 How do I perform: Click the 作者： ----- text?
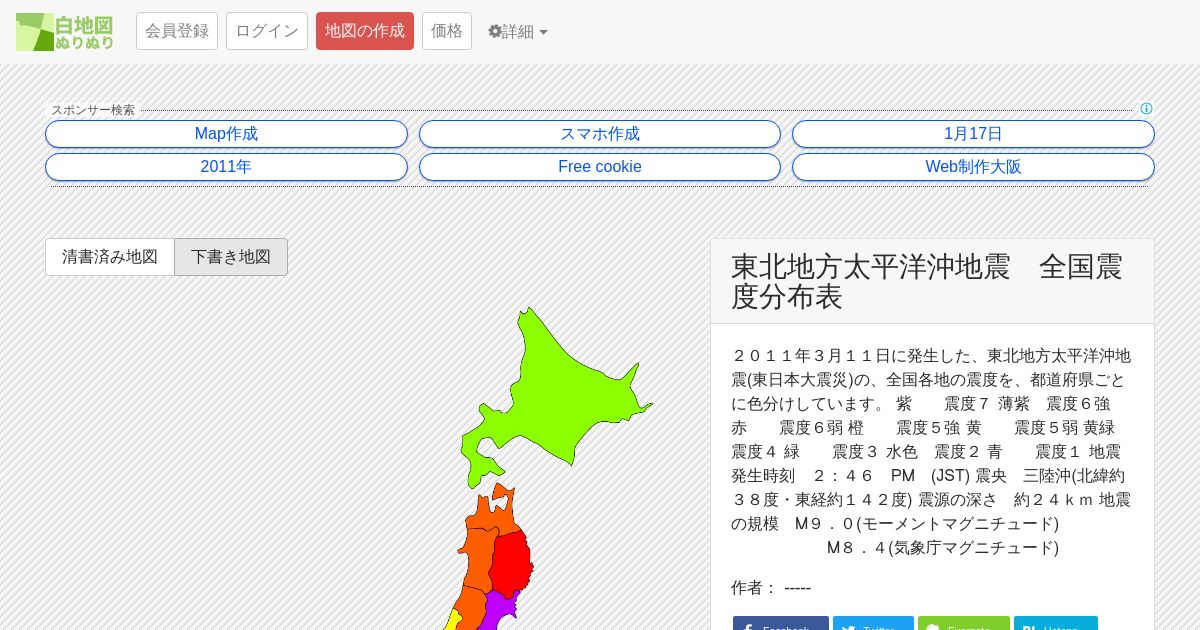click(x=771, y=588)
